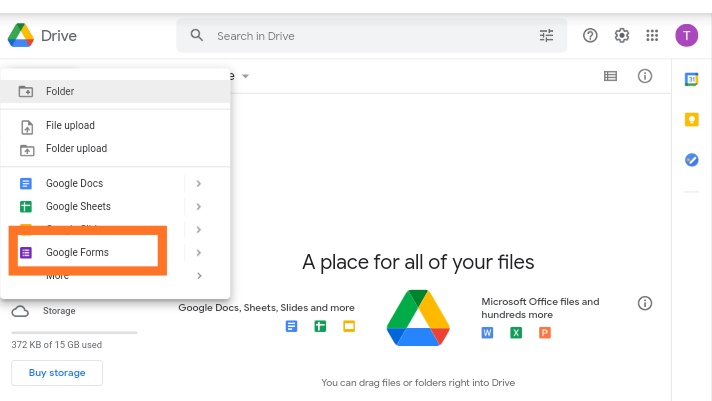Open Google Tasks side panel
The width and height of the screenshot is (712, 401).
coord(692,160)
